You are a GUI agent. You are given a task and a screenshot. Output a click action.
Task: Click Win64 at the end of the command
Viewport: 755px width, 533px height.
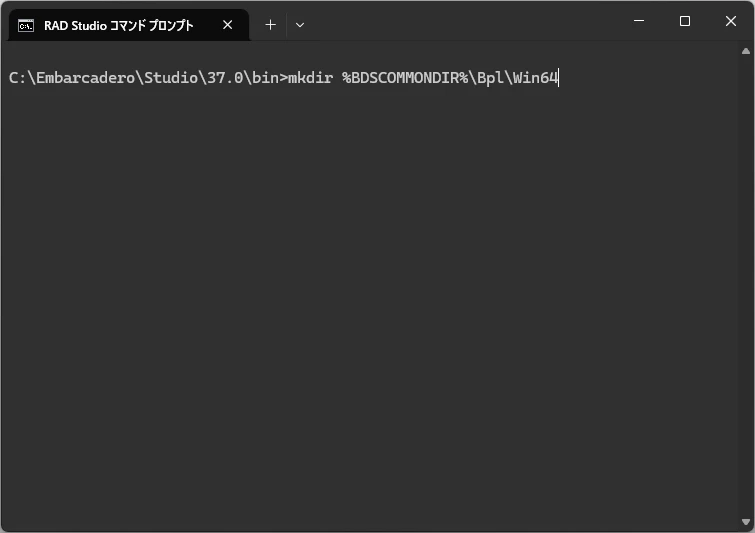click(535, 78)
